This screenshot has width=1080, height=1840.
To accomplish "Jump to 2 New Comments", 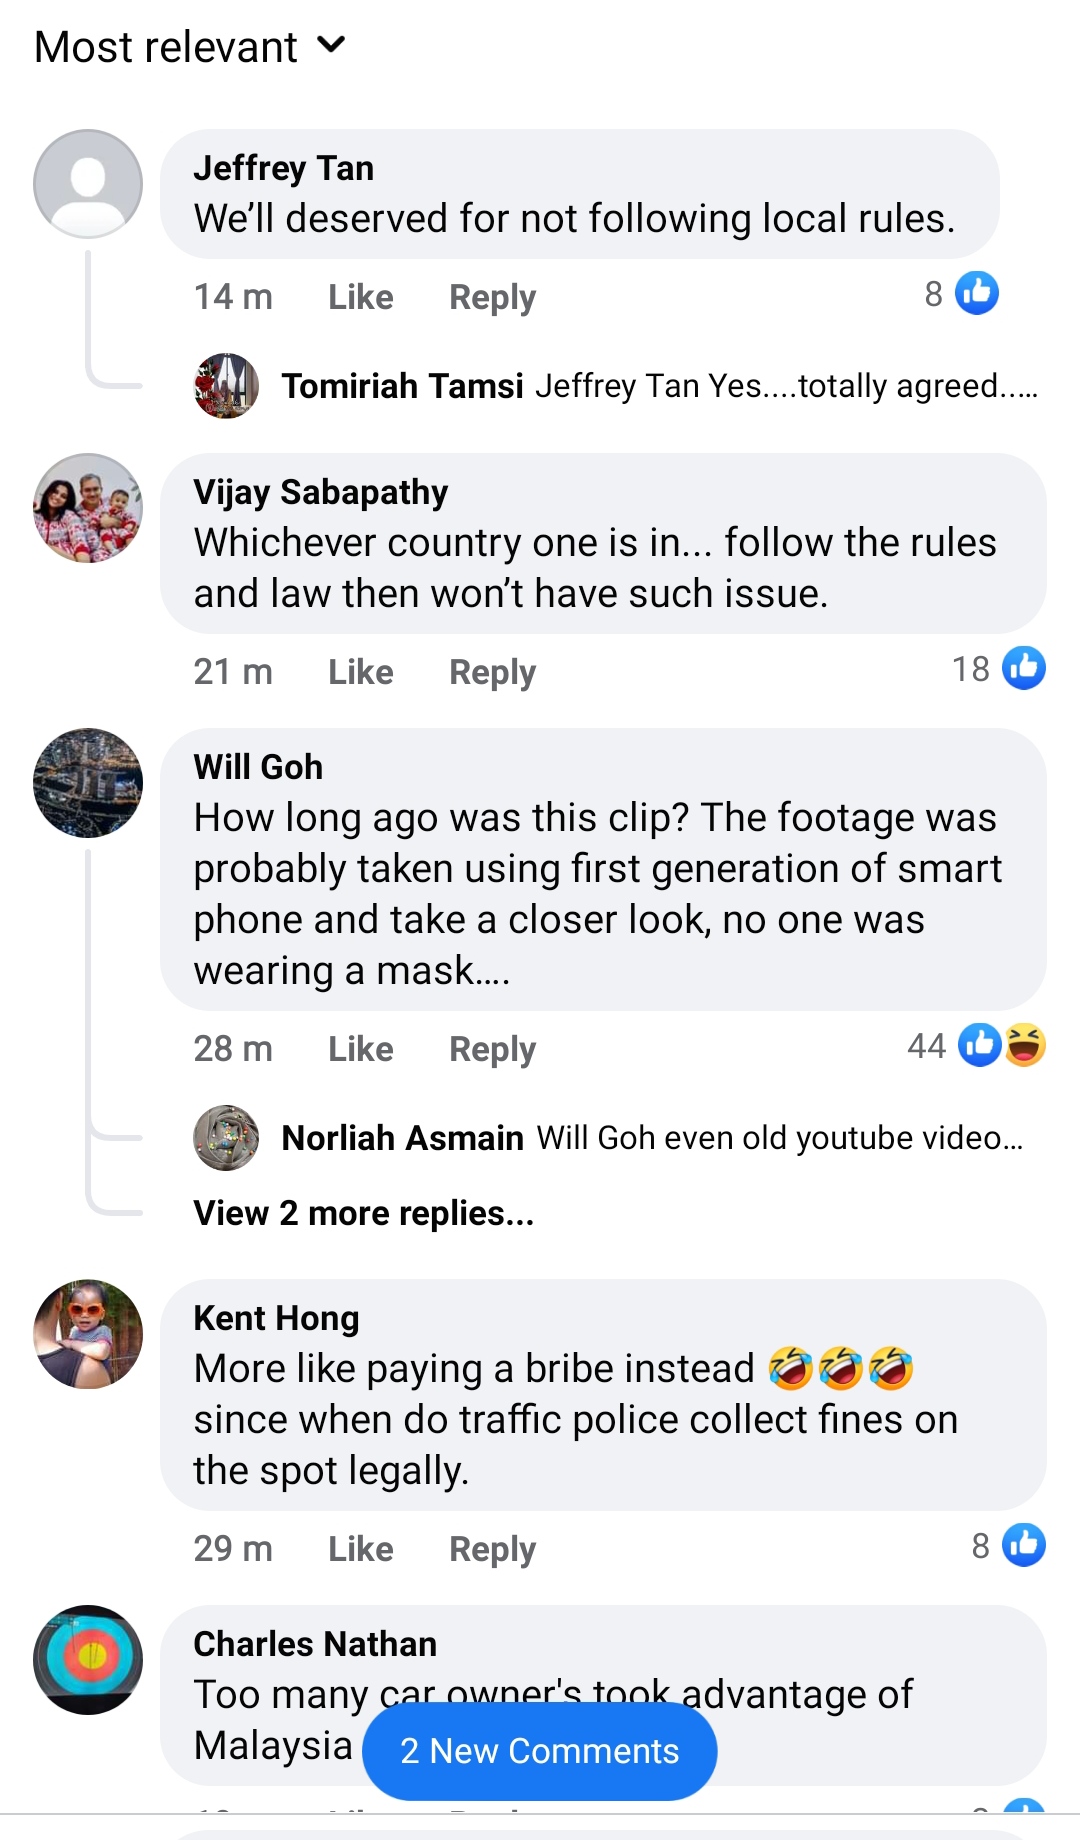I will tap(539, 1751).
